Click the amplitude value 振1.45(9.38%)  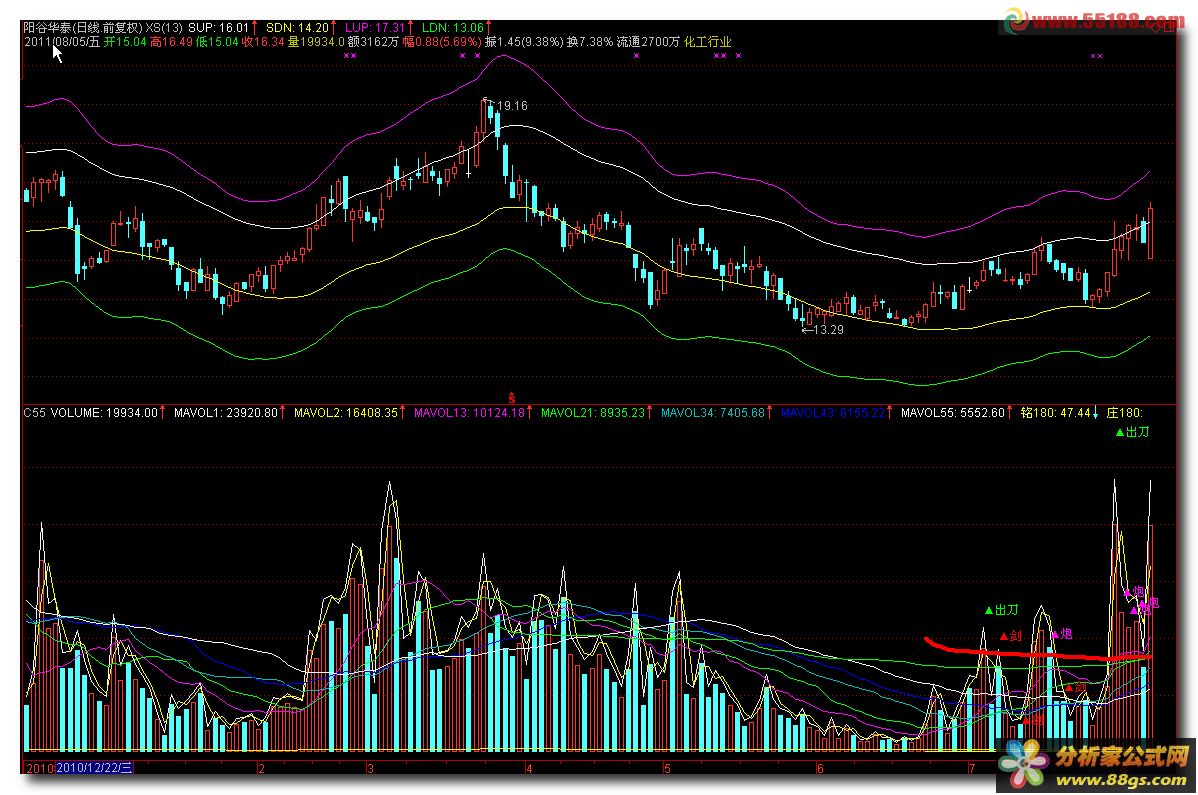[524, 42]
